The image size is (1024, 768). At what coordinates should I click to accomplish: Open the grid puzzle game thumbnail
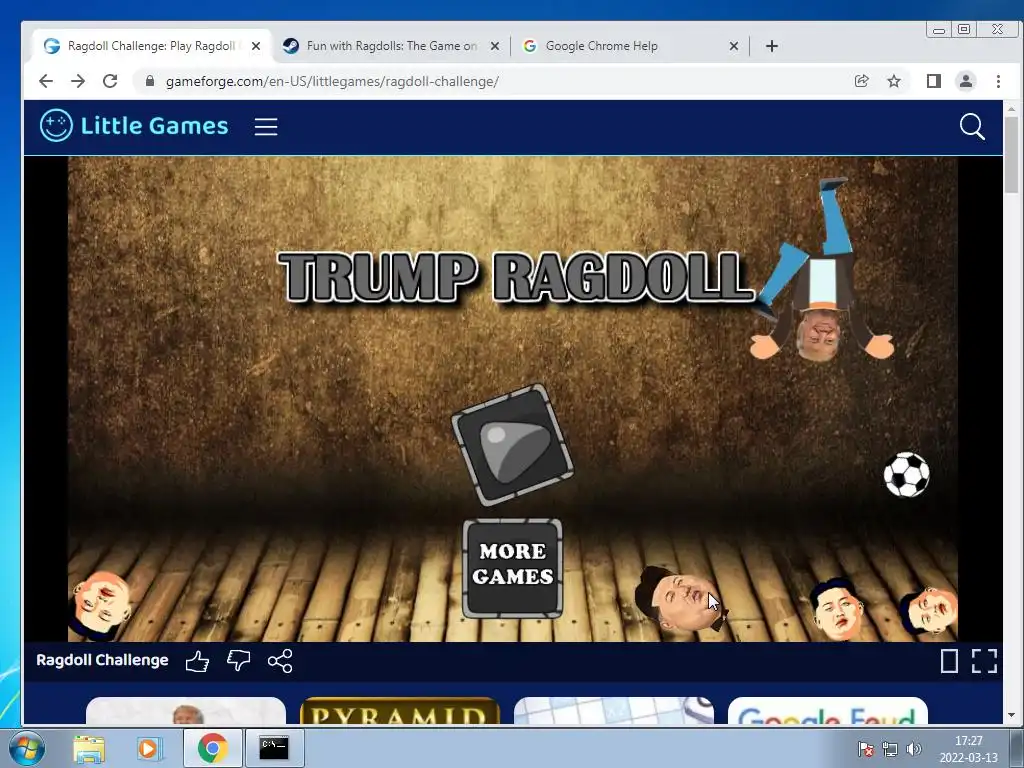(614, 711)
